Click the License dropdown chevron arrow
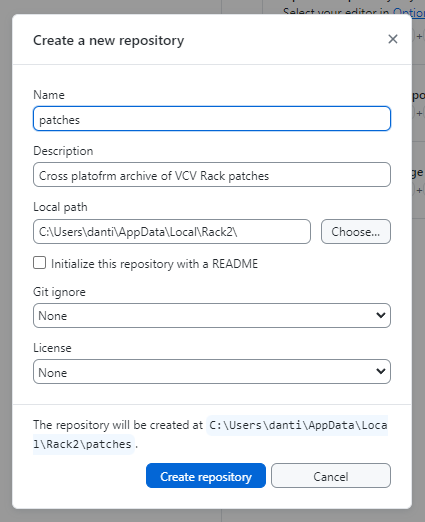 point(380,371)
